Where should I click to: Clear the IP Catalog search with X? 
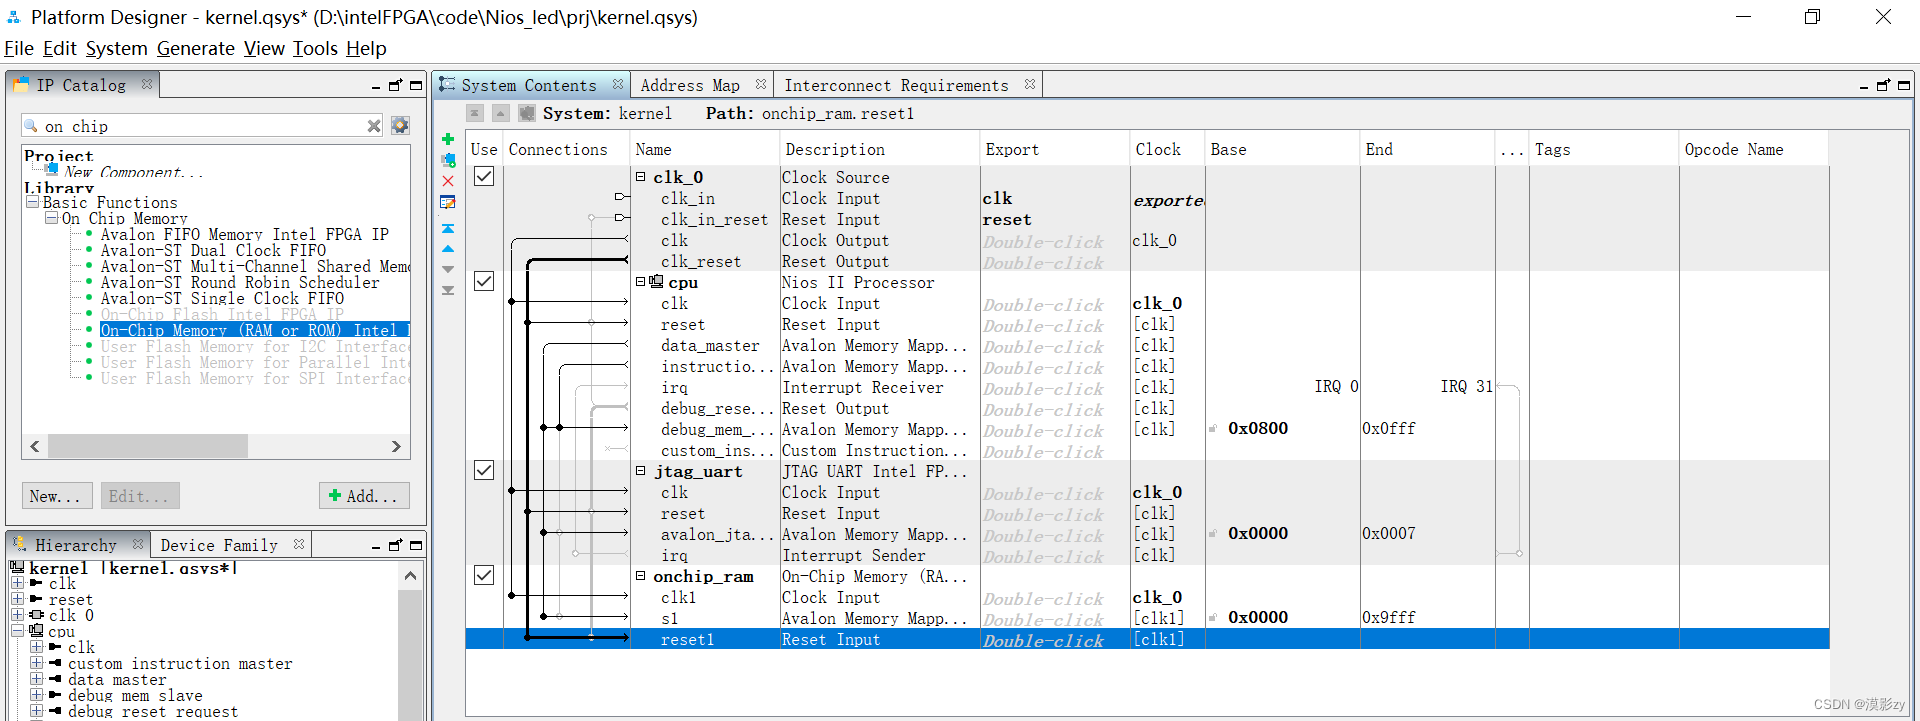click(374, 126)
